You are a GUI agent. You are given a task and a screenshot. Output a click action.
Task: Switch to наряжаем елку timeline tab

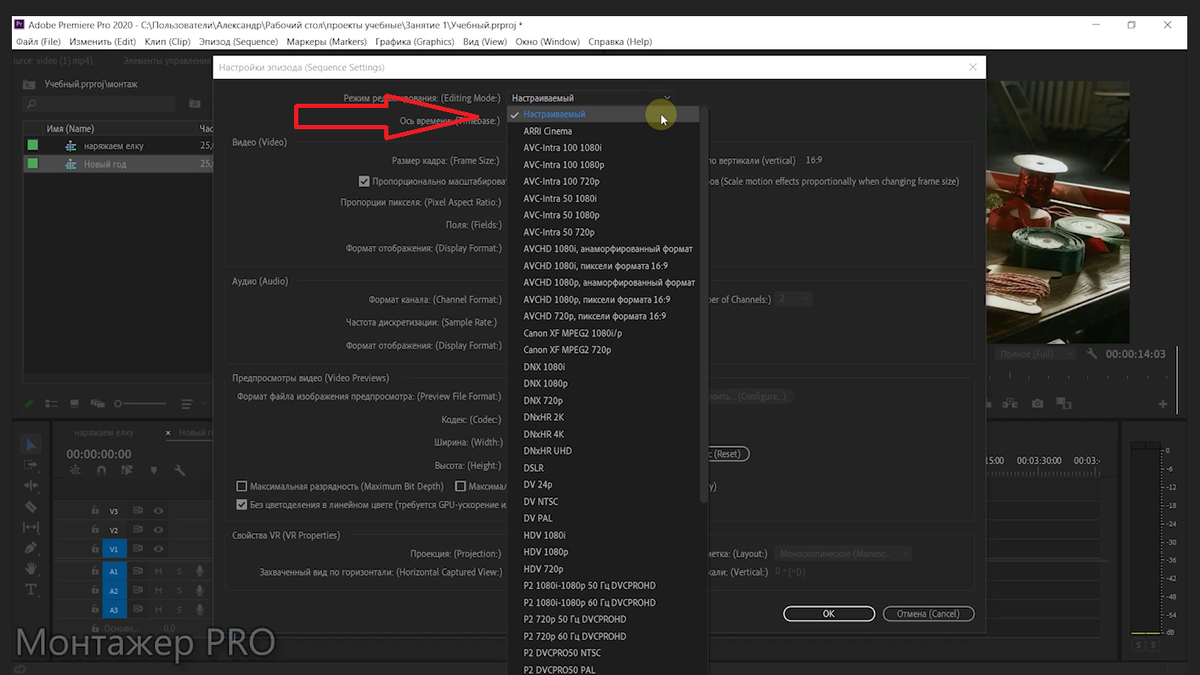105,433
